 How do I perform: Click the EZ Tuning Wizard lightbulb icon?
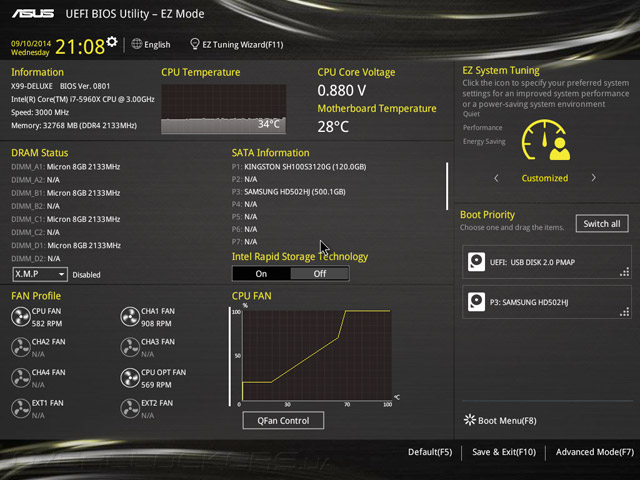[195, 44]
